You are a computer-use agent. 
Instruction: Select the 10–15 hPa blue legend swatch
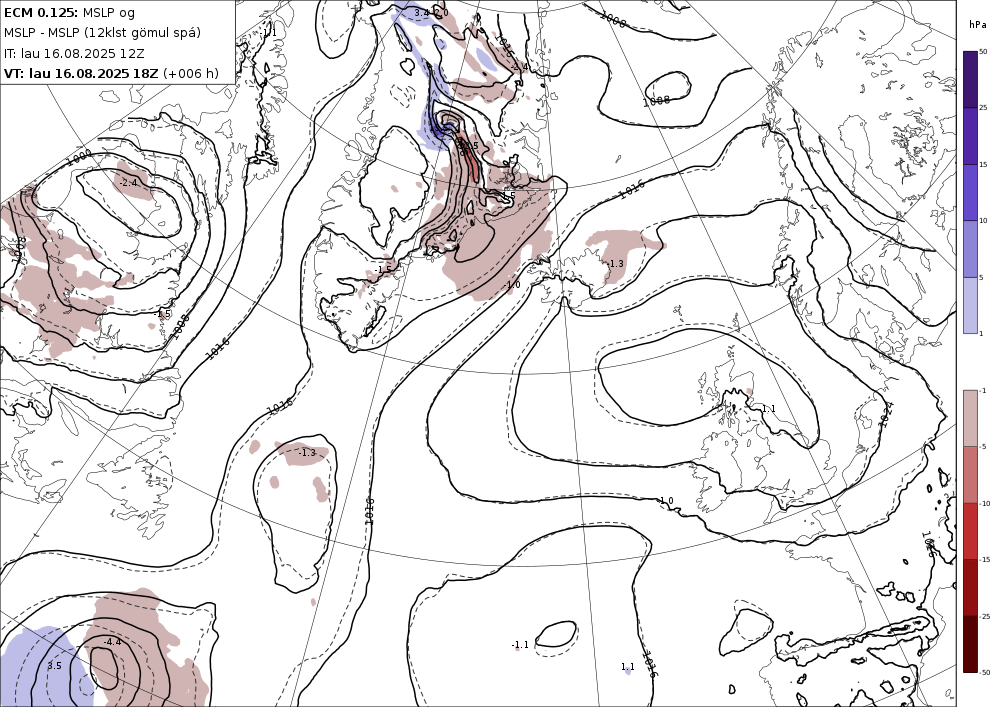pyautogui.click(x=970, y=192)
